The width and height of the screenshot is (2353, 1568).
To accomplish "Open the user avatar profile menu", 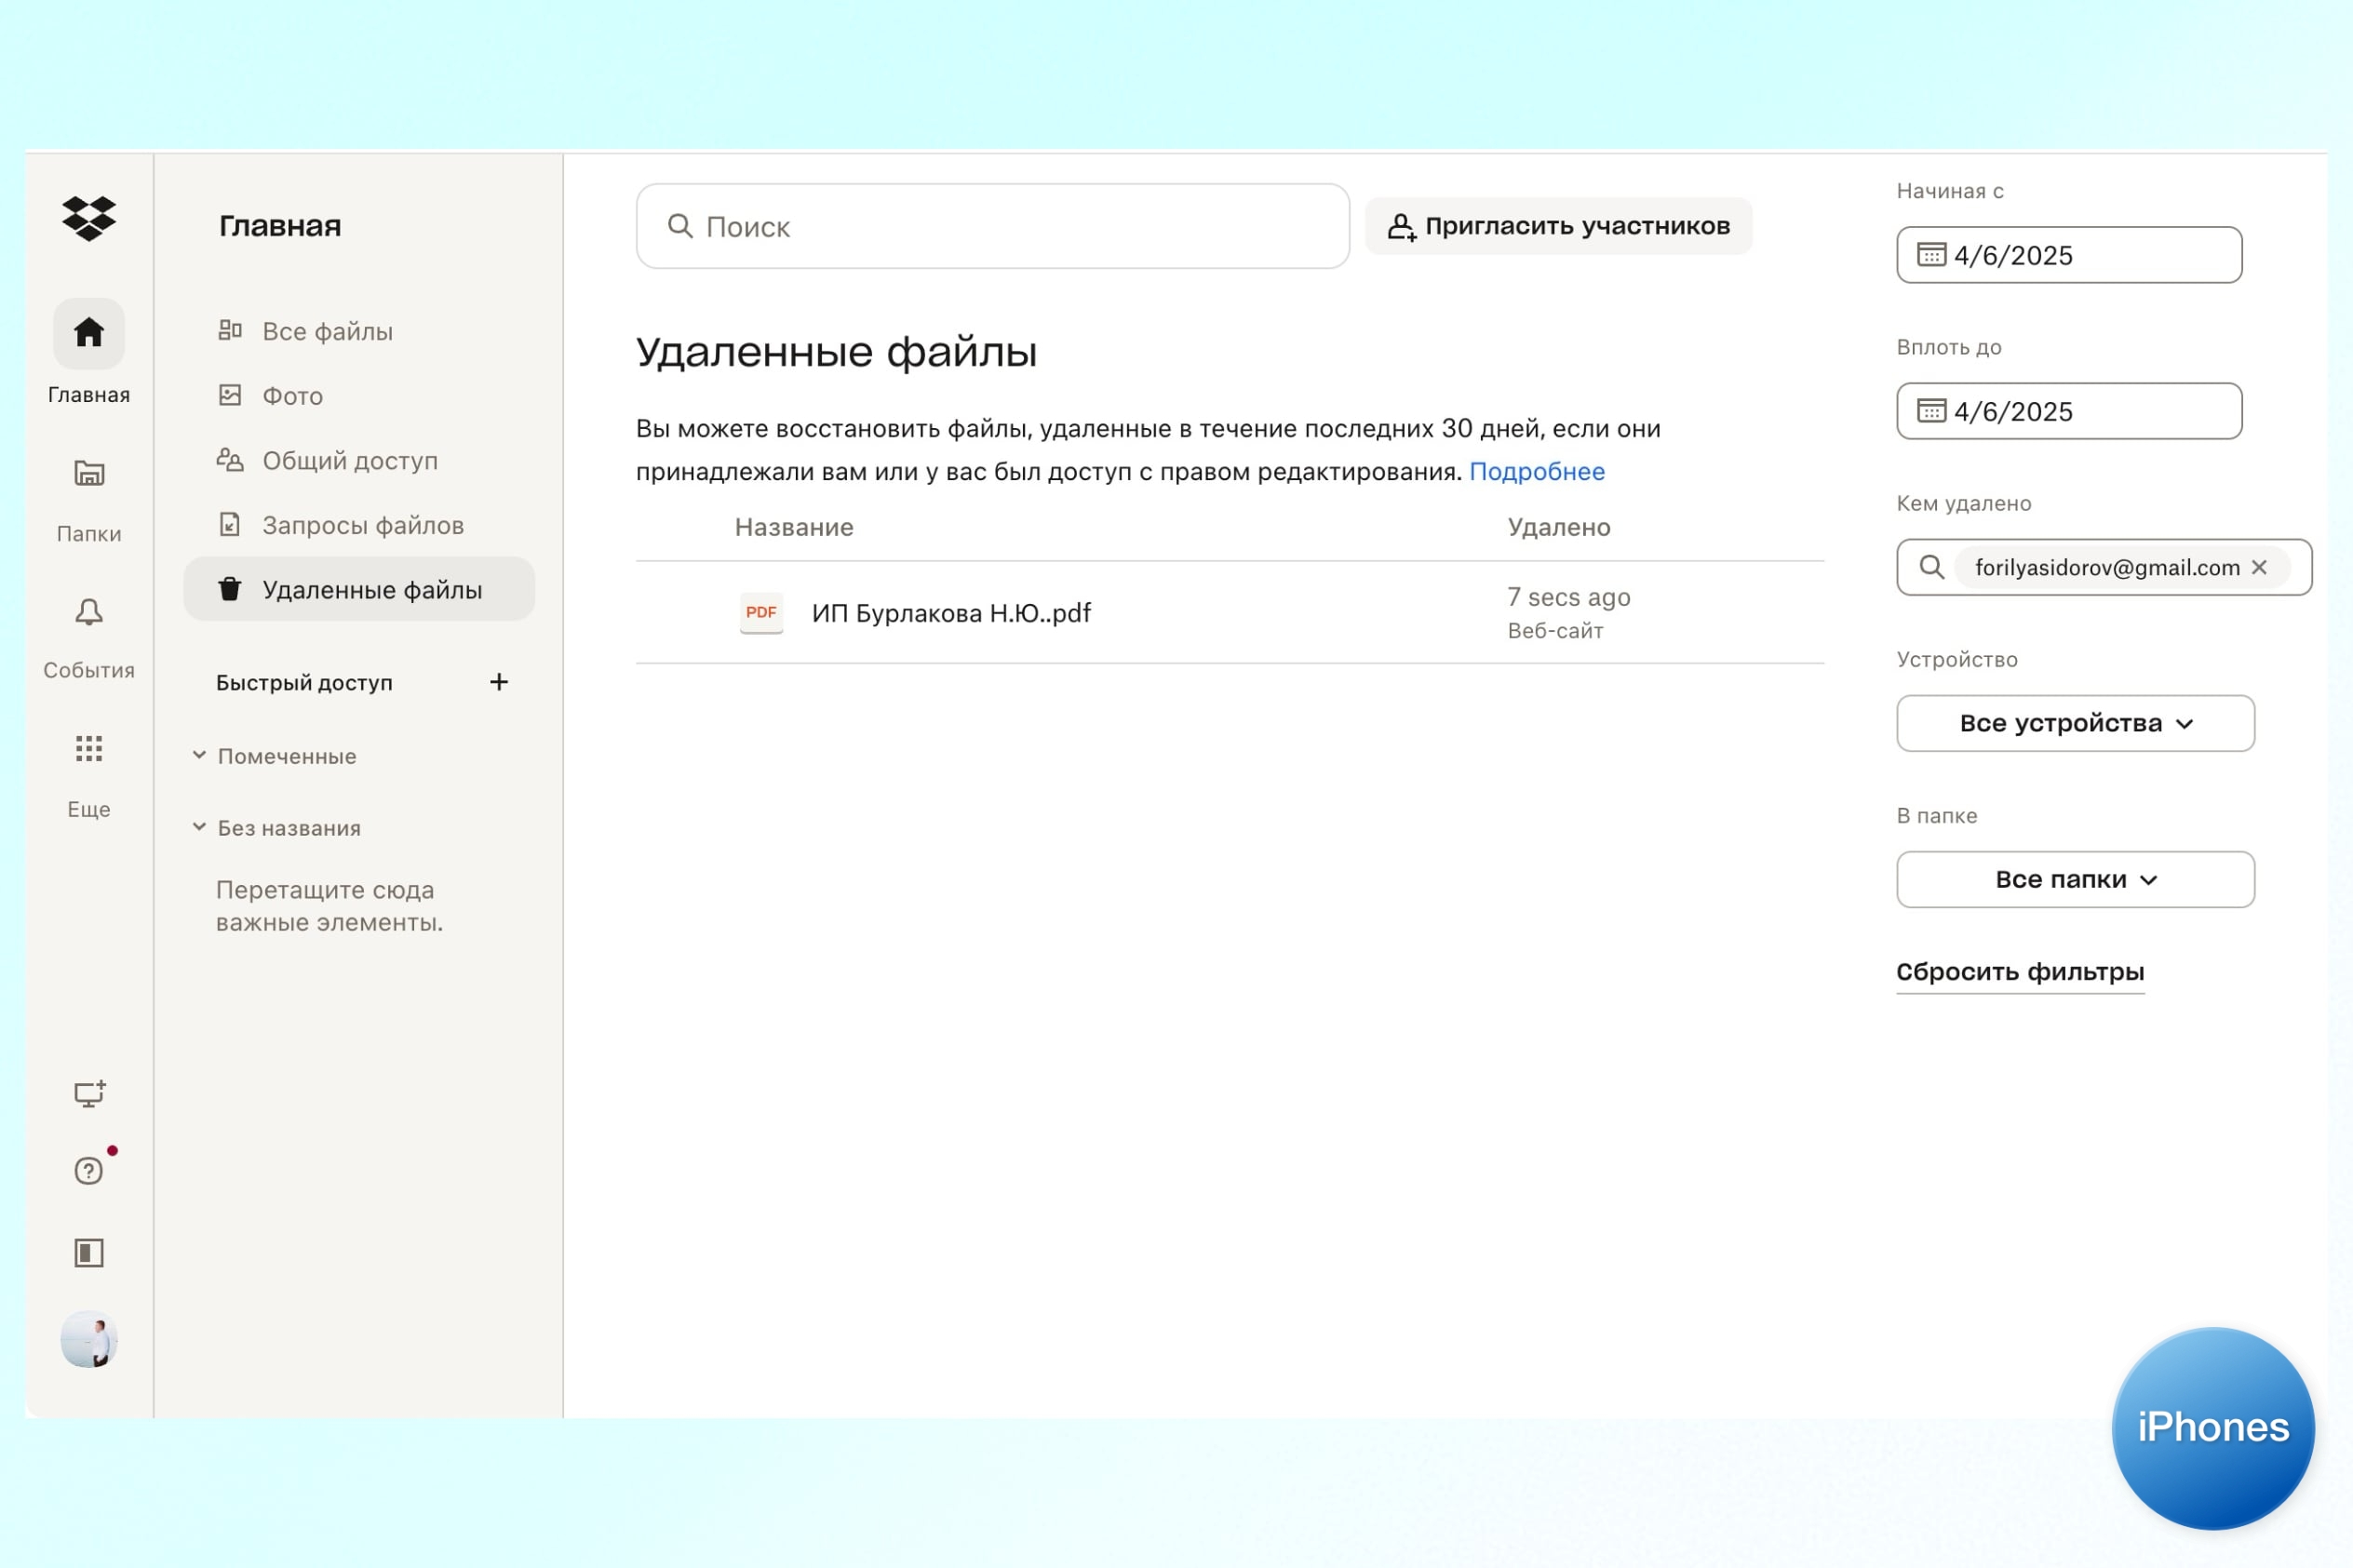I will (x=89, y=1340).
